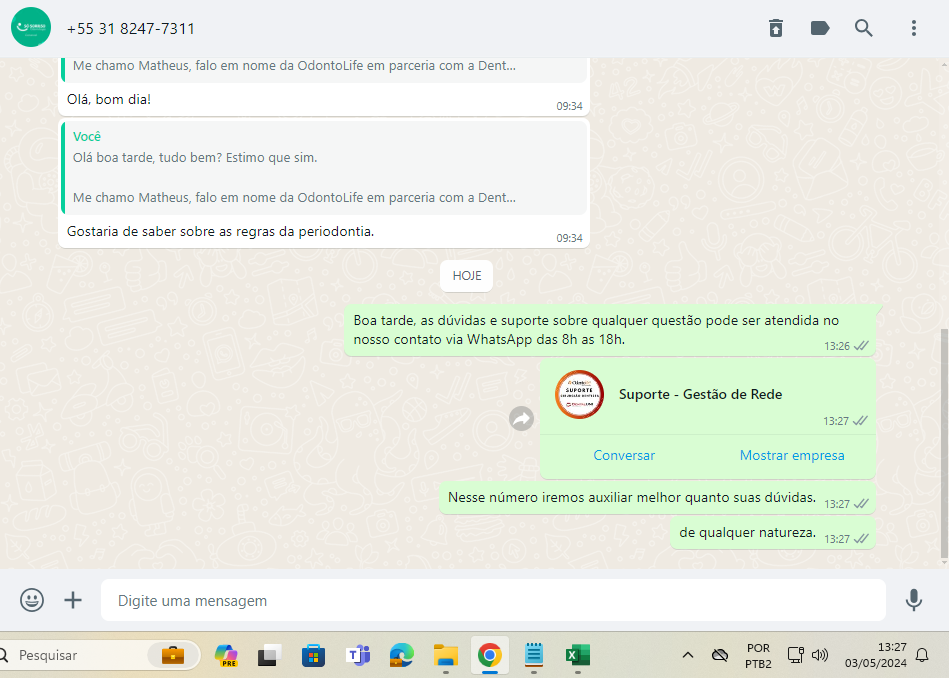
Task: Click the volume speaker tray icon
Action: pos(819,655)
